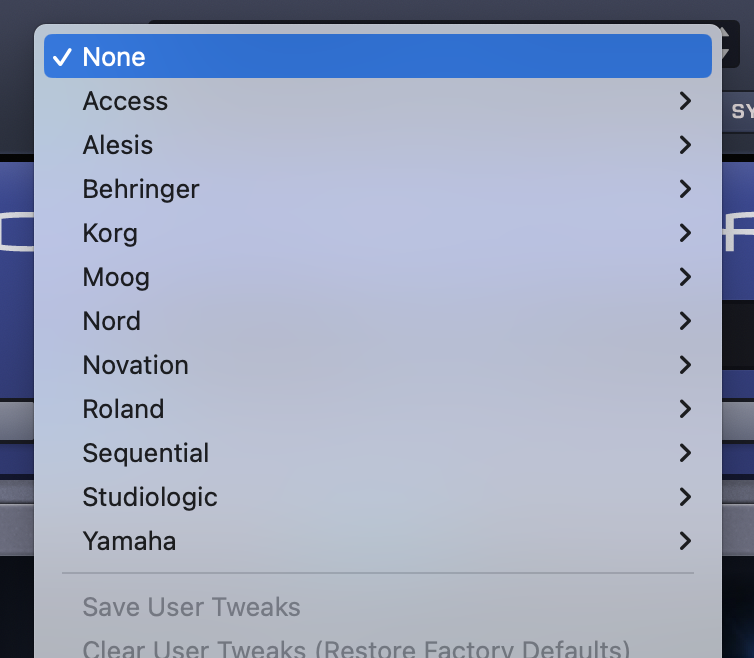This screenshot has width=754, height=658.
Task: Click the chevron arrow next to Novation
Action: (x=685, y=365)
